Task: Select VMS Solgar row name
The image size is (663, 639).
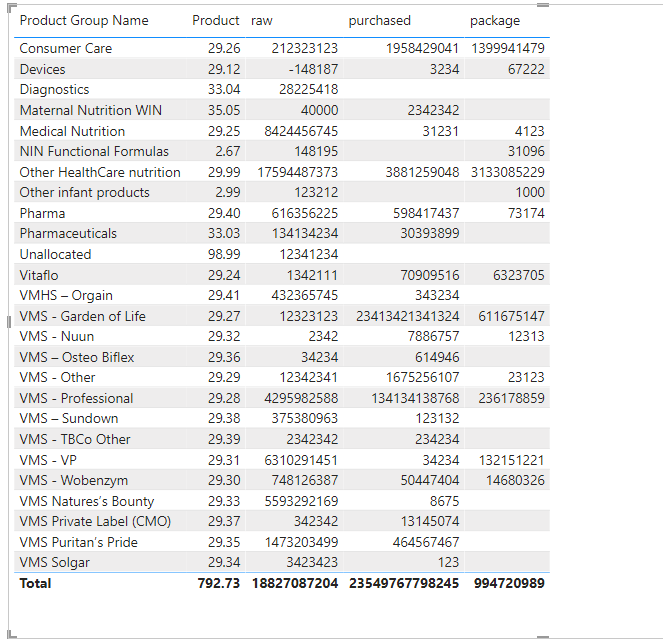Action: pos(54,562)
